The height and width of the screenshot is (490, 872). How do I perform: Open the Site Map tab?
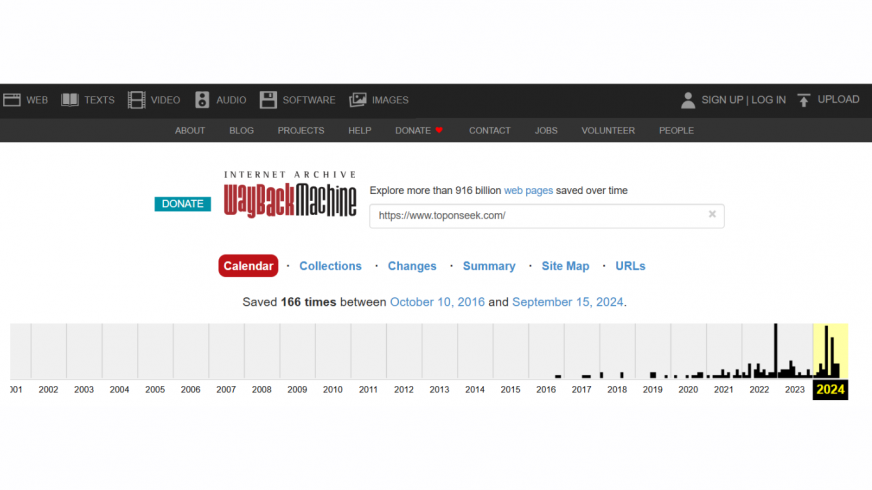tap(565, 266)
